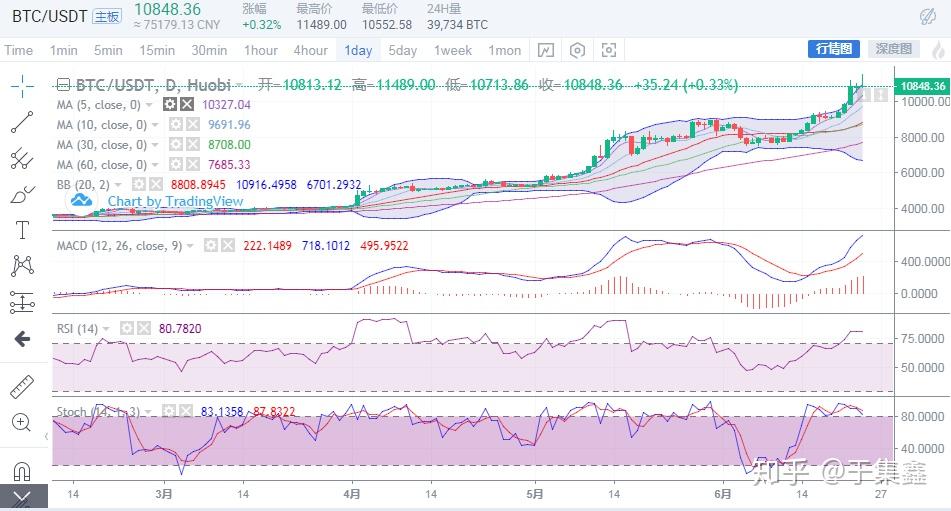
Task: Open the indicators chart icon
Action: [x=546, y=50]
